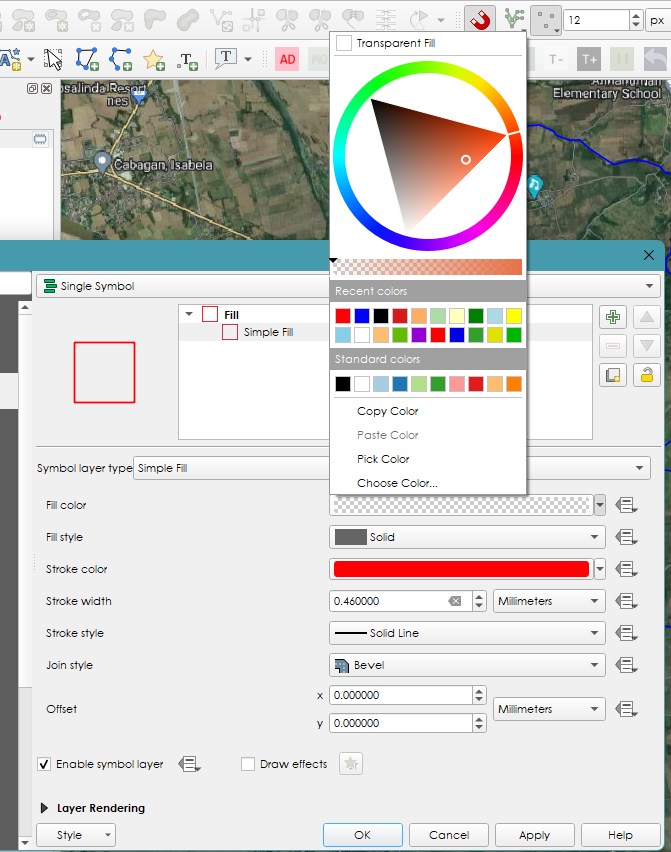
Task: Check the Transparent Fill checkbox
Action: click(x=344, y=43)
